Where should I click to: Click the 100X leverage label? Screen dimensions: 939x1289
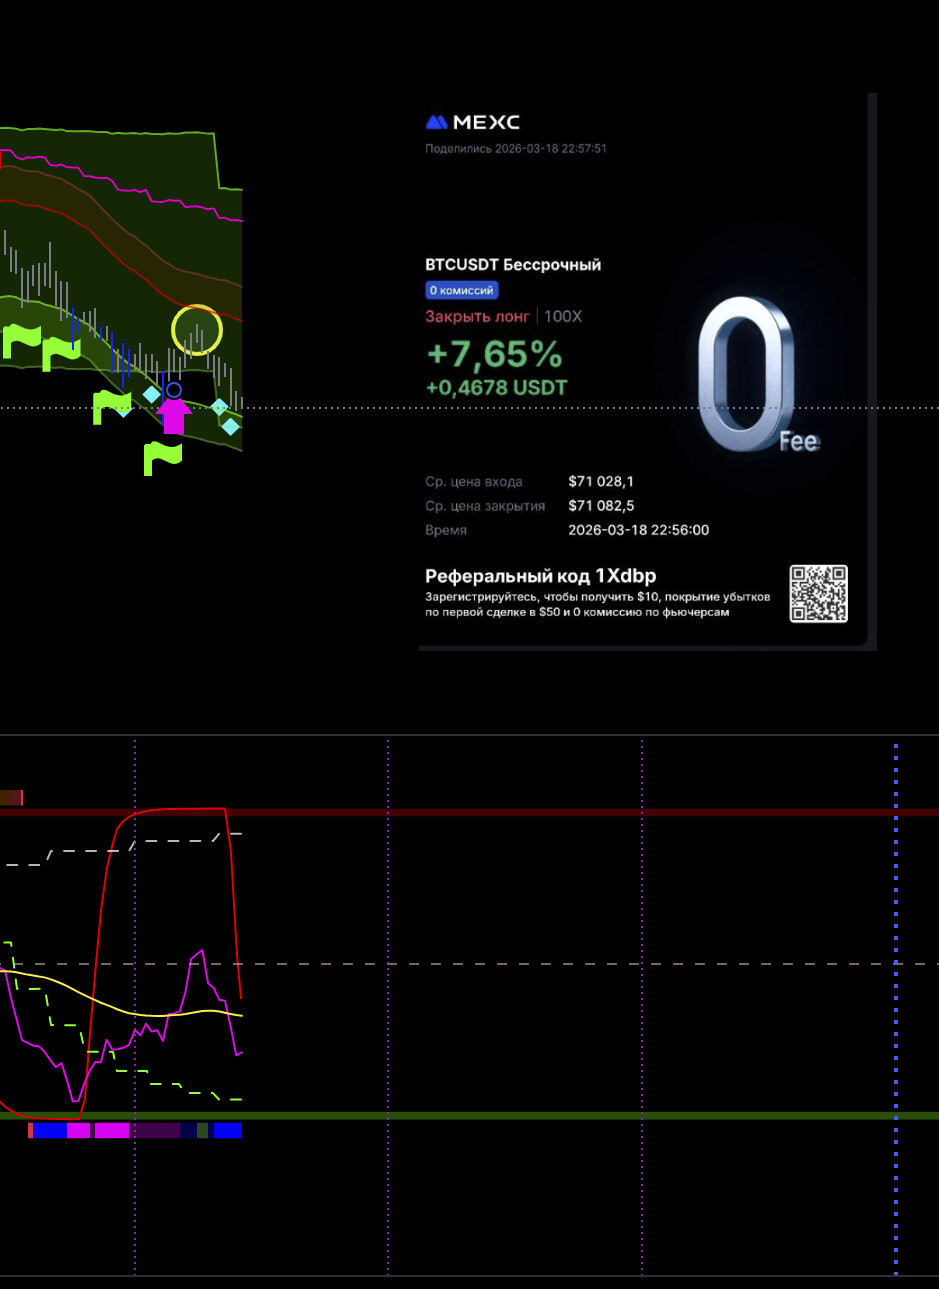[x=563, y=316]
